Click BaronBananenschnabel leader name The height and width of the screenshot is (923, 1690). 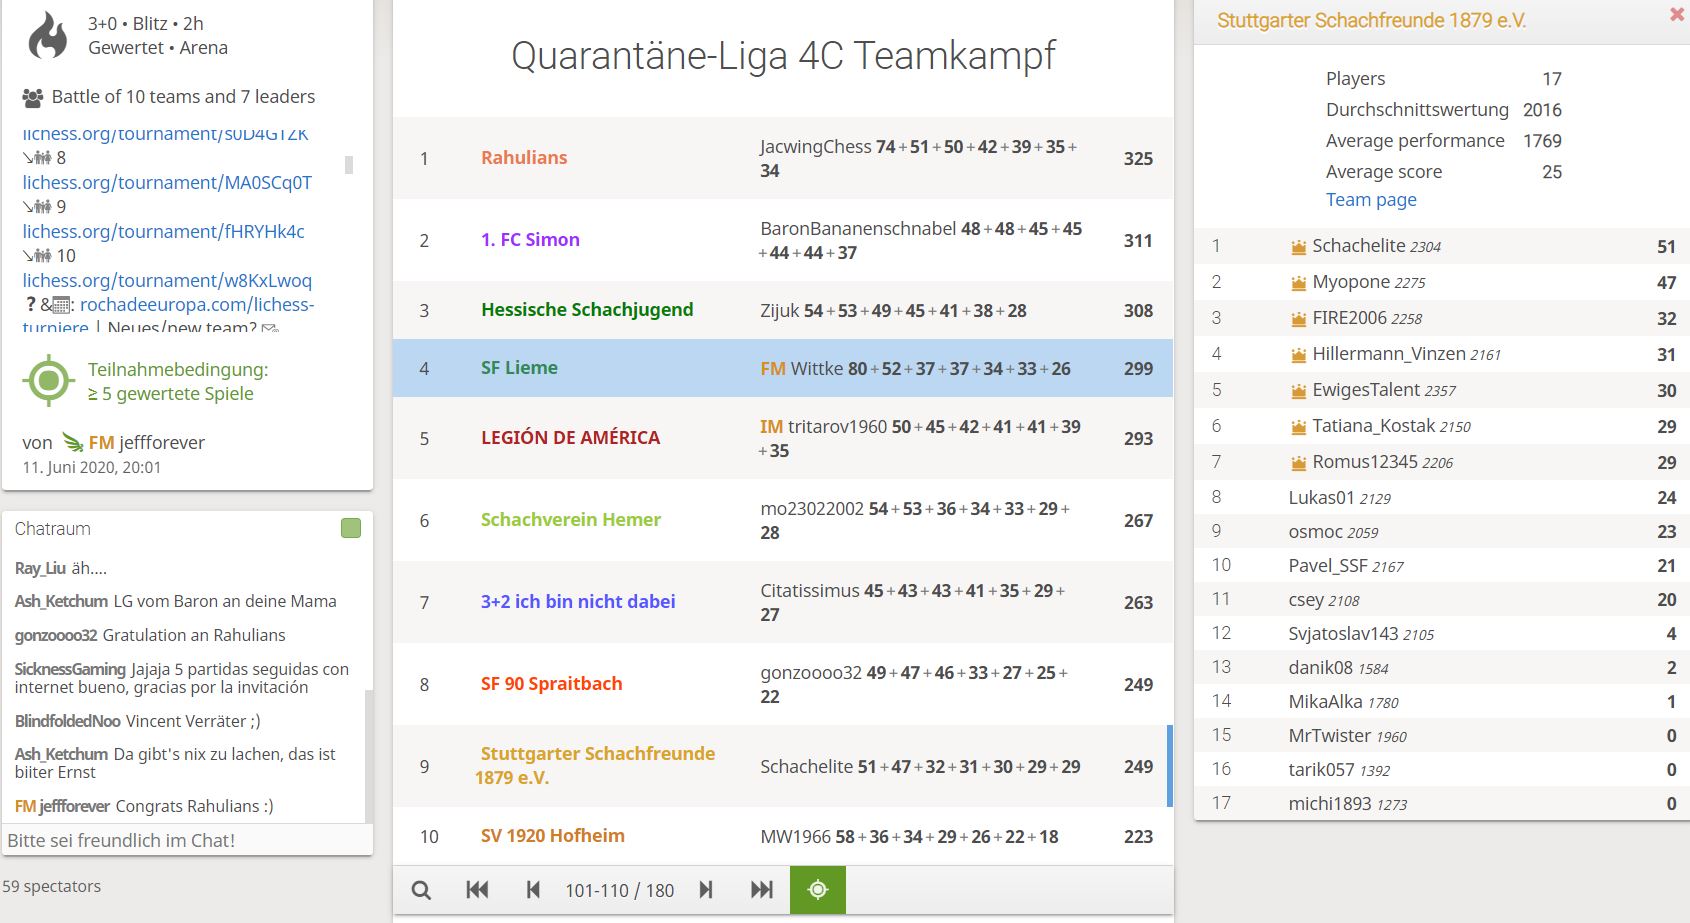[858, 229]
